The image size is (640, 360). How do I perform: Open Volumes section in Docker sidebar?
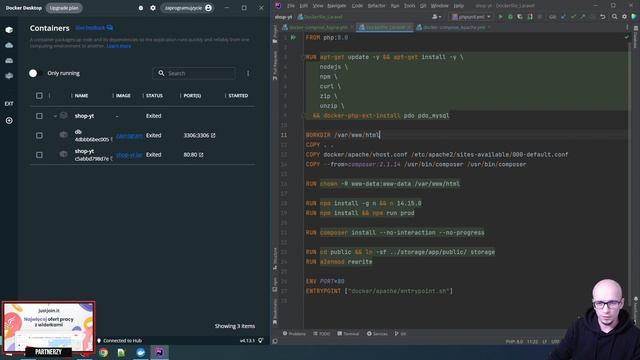(9, 60)
